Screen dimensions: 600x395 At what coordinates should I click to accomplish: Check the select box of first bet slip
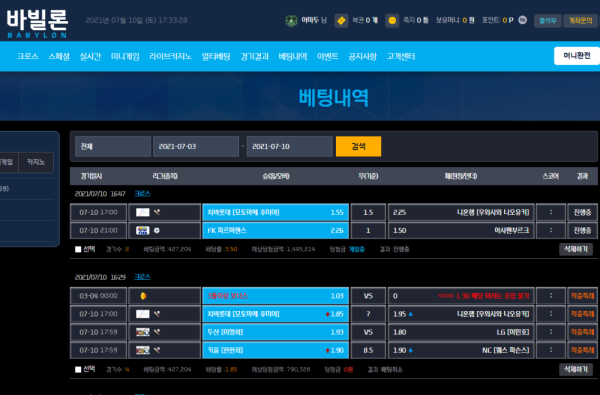coord(78,250)
